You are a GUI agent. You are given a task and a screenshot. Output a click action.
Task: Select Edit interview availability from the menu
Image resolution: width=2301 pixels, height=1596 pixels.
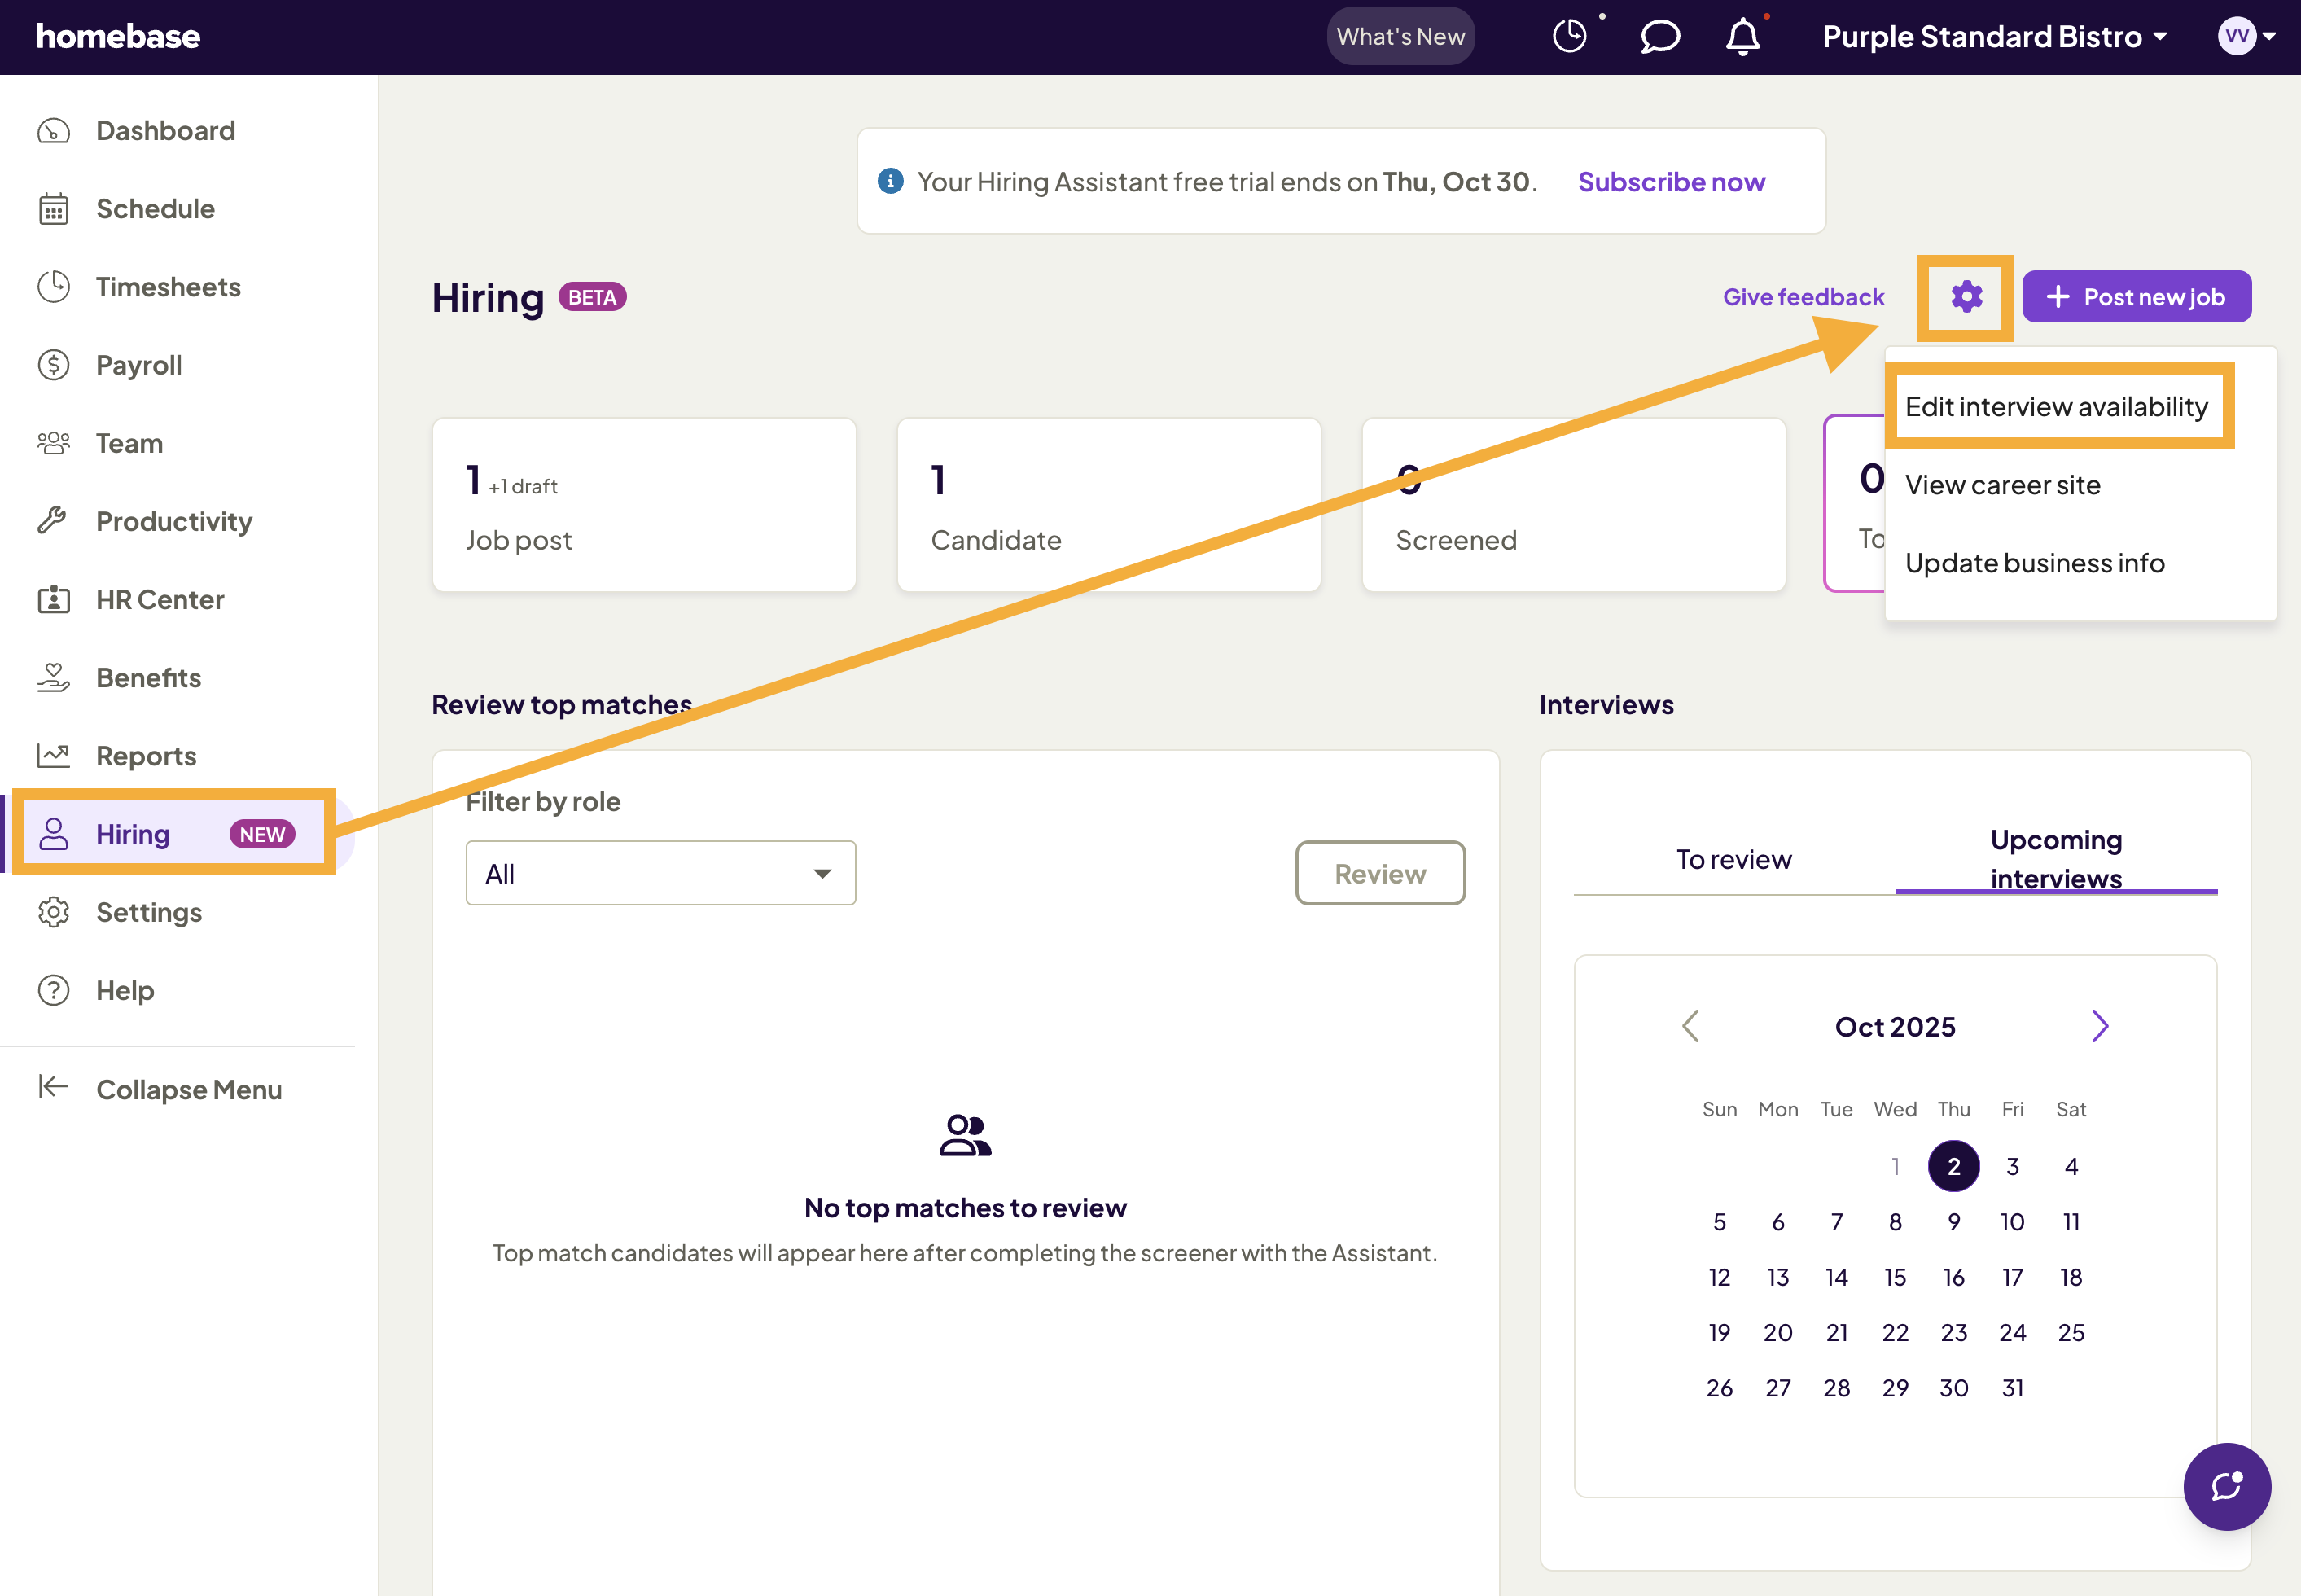2058,406
